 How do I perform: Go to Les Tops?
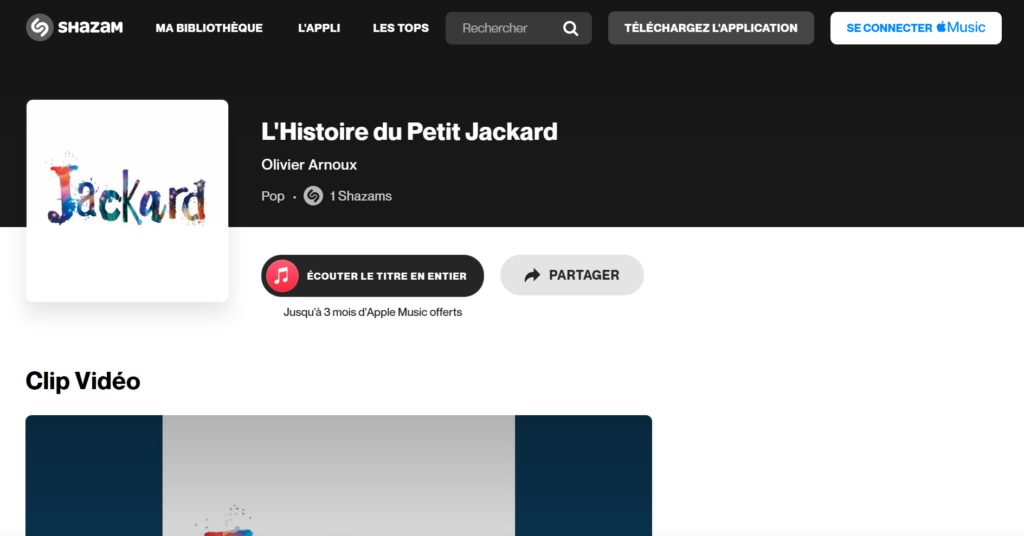click(400, 28)
